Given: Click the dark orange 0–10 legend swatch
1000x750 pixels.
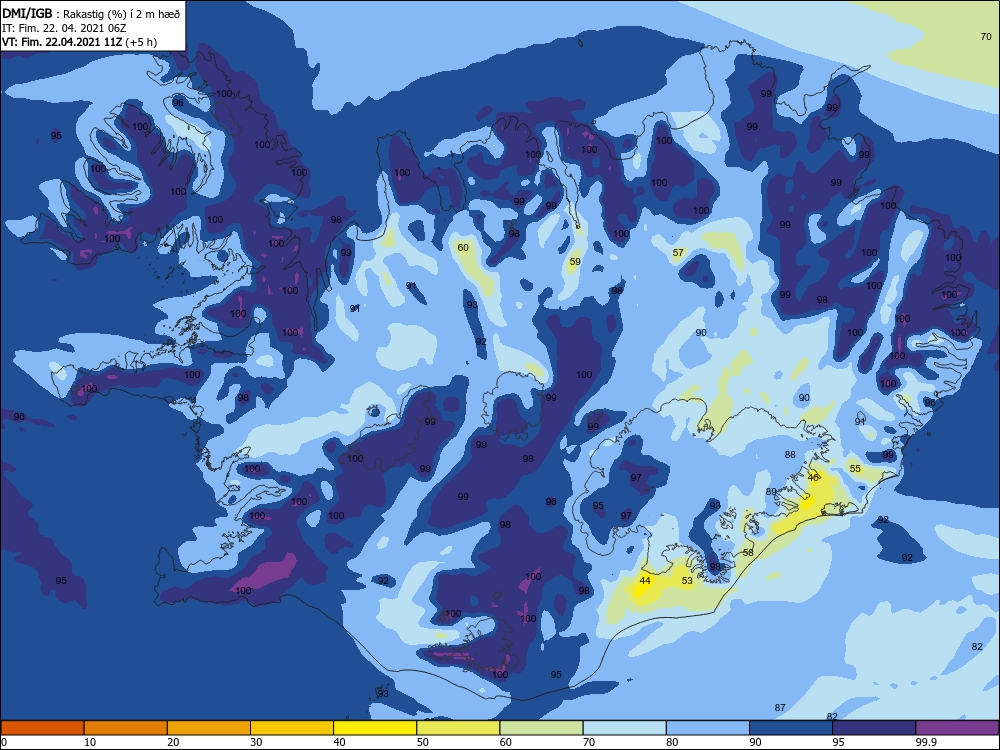Looking at the screenshot, I should point(42,728).
